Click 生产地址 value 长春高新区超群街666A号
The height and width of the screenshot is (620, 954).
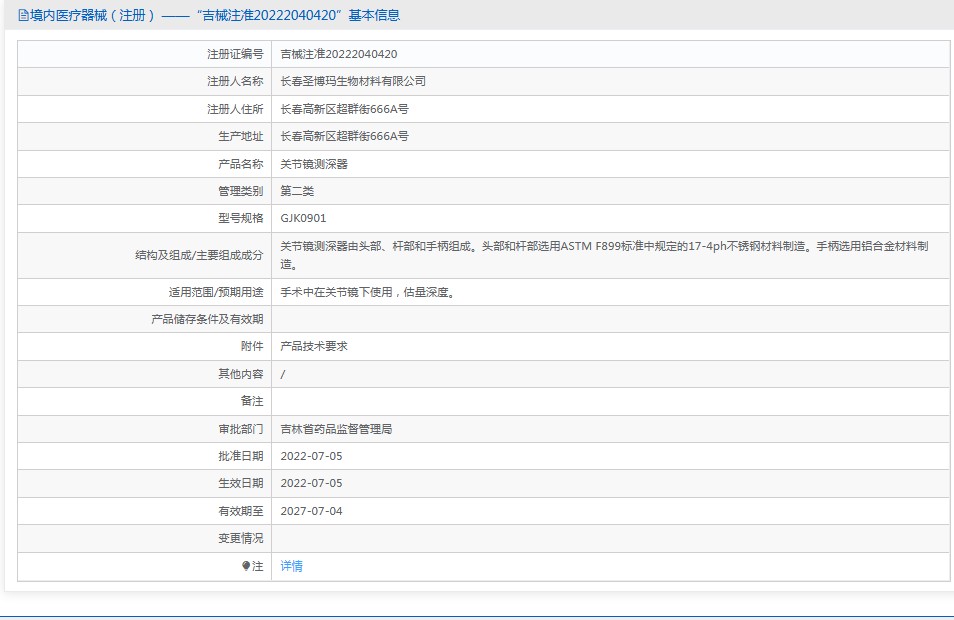[x=344, y=136]
